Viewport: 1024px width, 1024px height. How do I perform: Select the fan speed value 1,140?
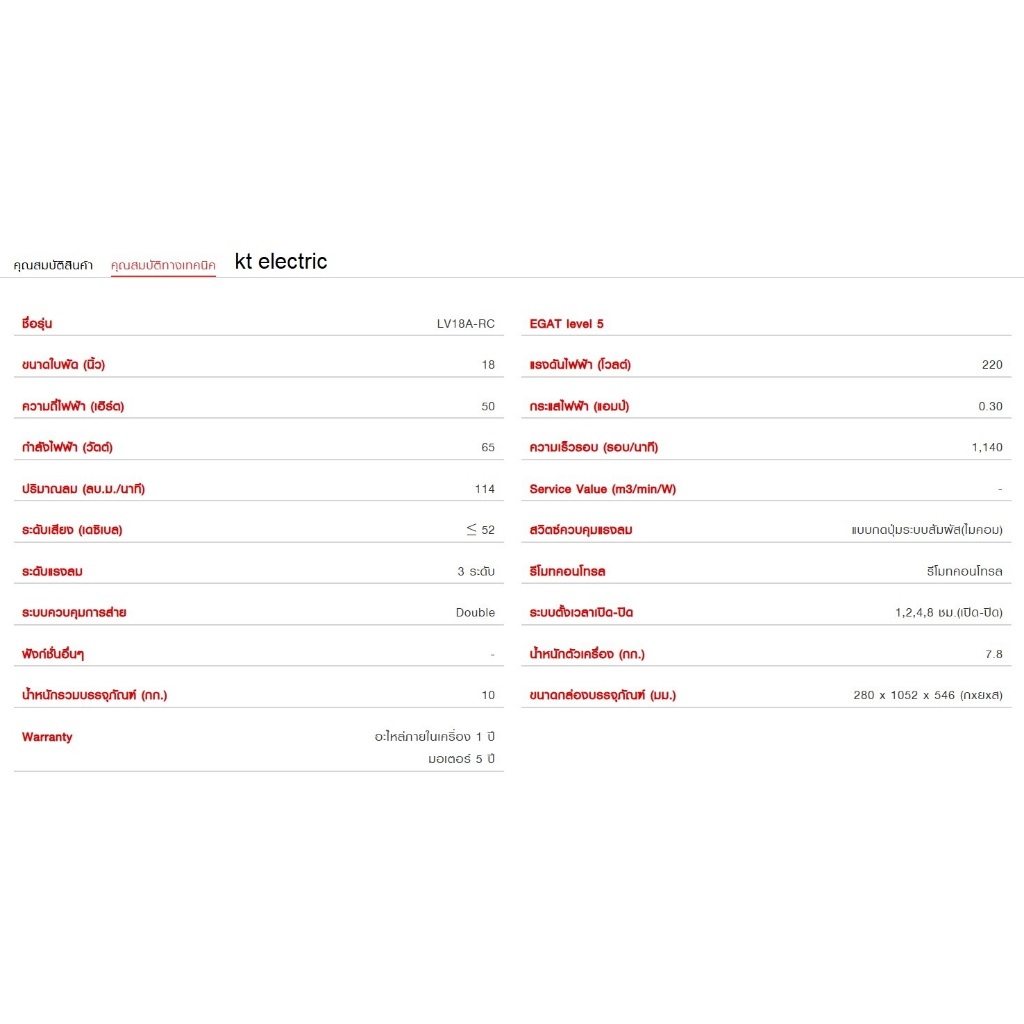coord(986,447)
